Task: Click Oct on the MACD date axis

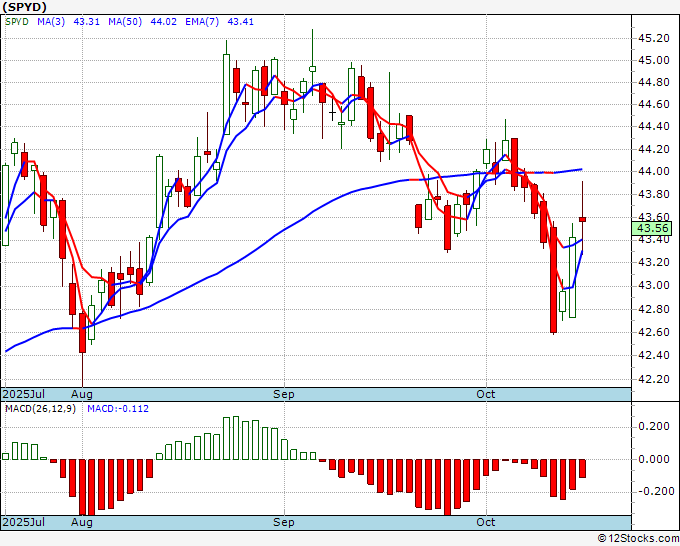Action: pyautogui.click(x=485, y=522)
